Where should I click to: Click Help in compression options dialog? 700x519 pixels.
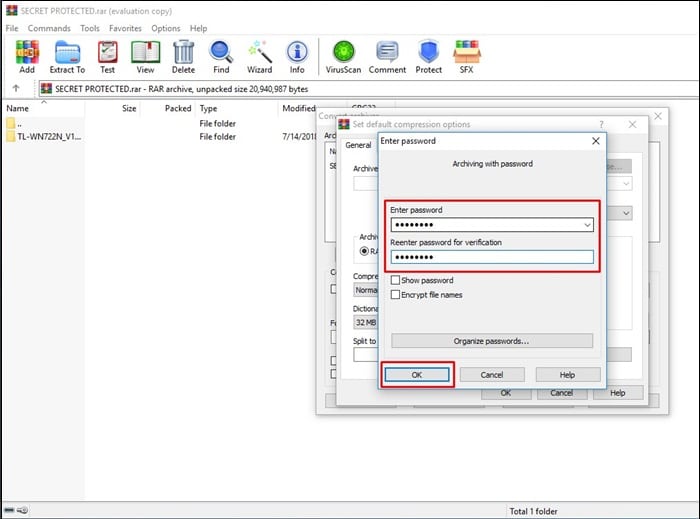click(x=618, y=393)
